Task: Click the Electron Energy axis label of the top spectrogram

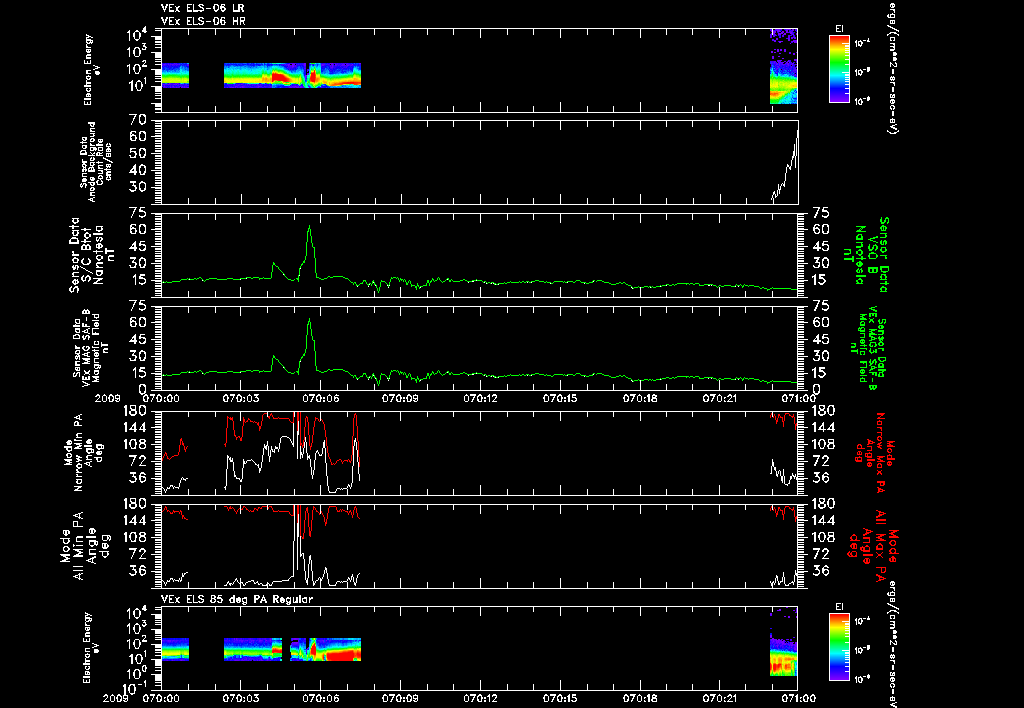Action: click(x=92, y=70)
